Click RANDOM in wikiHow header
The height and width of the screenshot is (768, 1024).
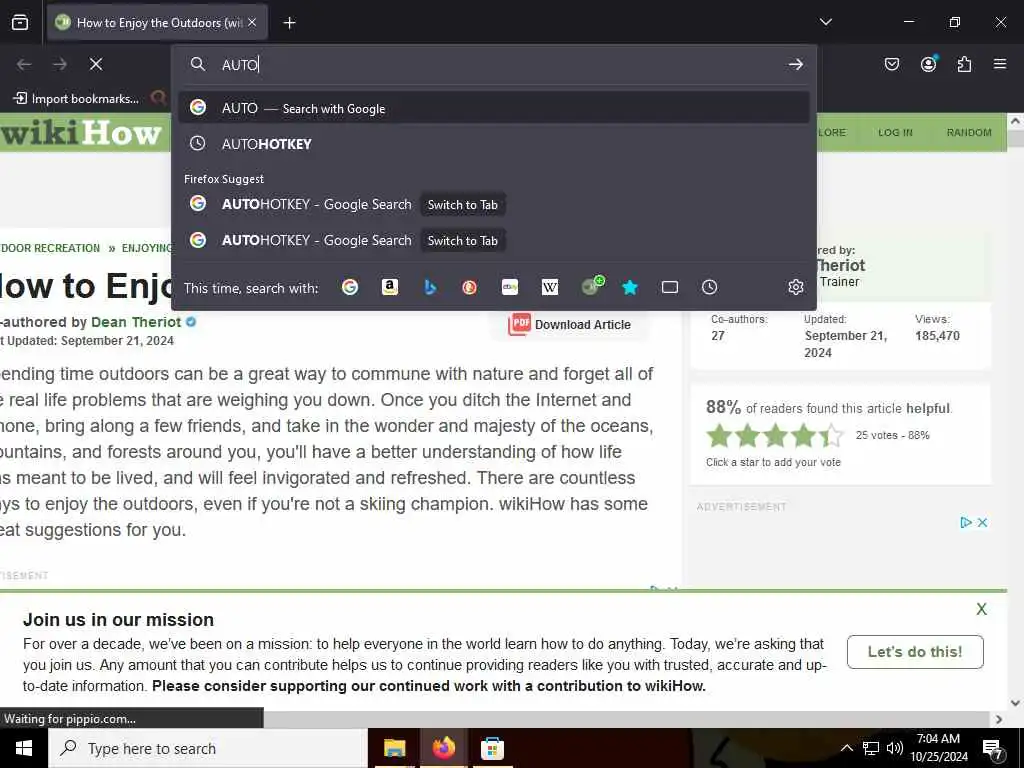pyautogui.click(x=968, y=133)
